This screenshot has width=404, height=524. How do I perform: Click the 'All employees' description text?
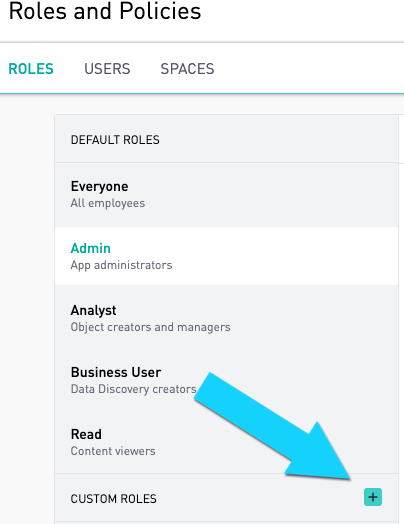108,203
